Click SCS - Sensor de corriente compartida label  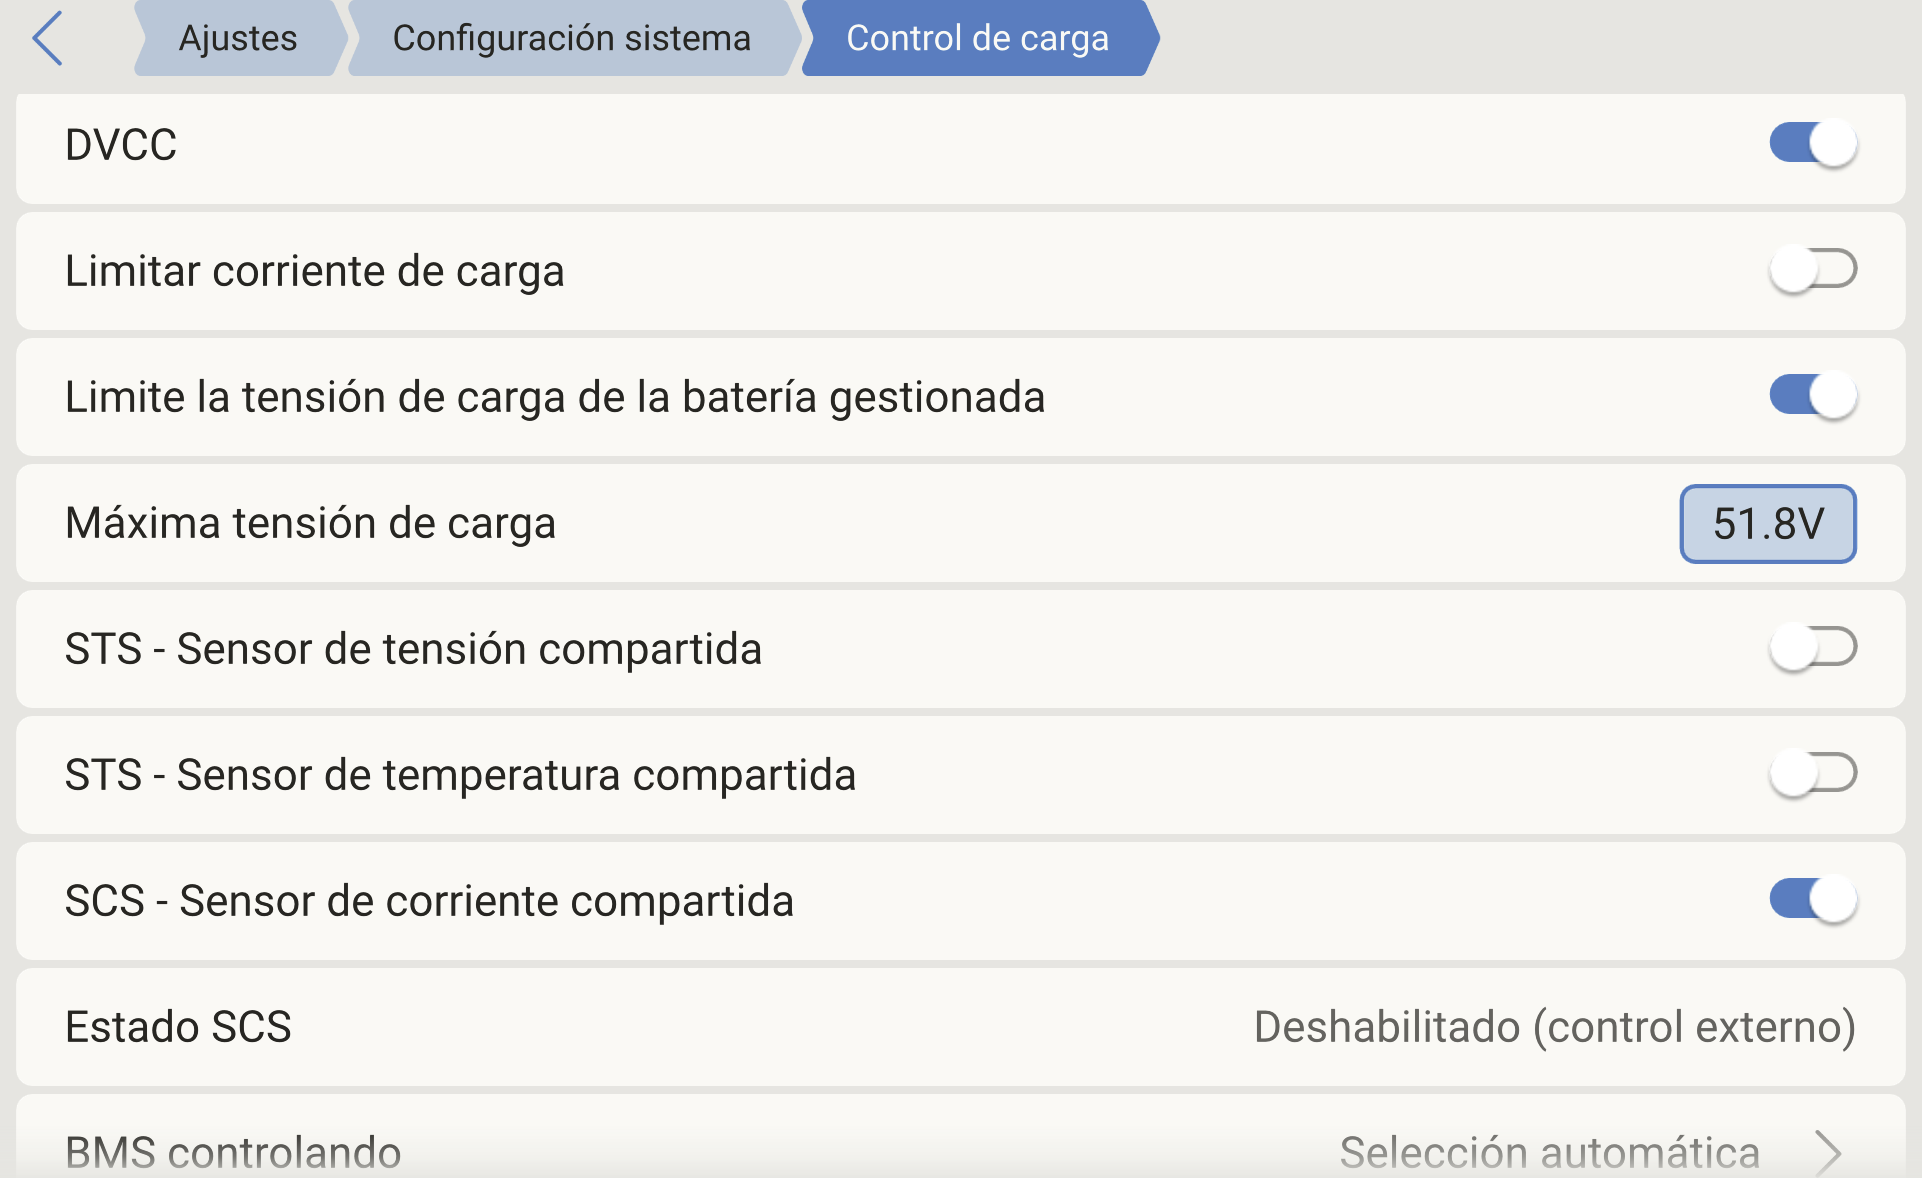(429, 901)
